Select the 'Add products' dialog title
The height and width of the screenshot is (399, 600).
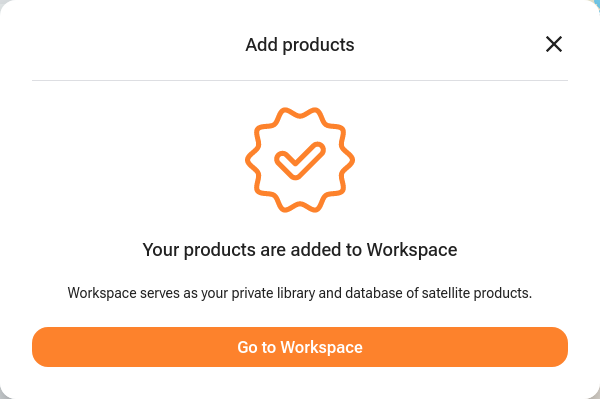coord(300,45)
